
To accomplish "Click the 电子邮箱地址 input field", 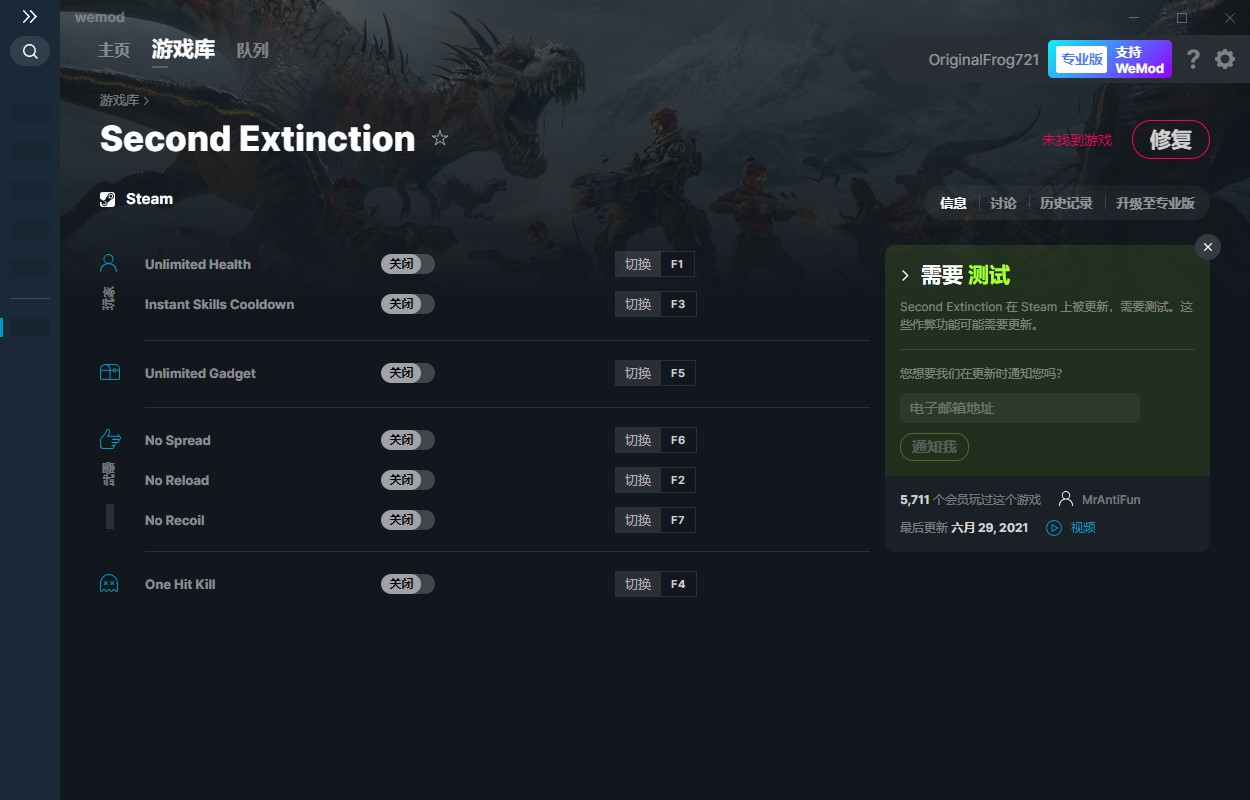I will pos(1020,408).
